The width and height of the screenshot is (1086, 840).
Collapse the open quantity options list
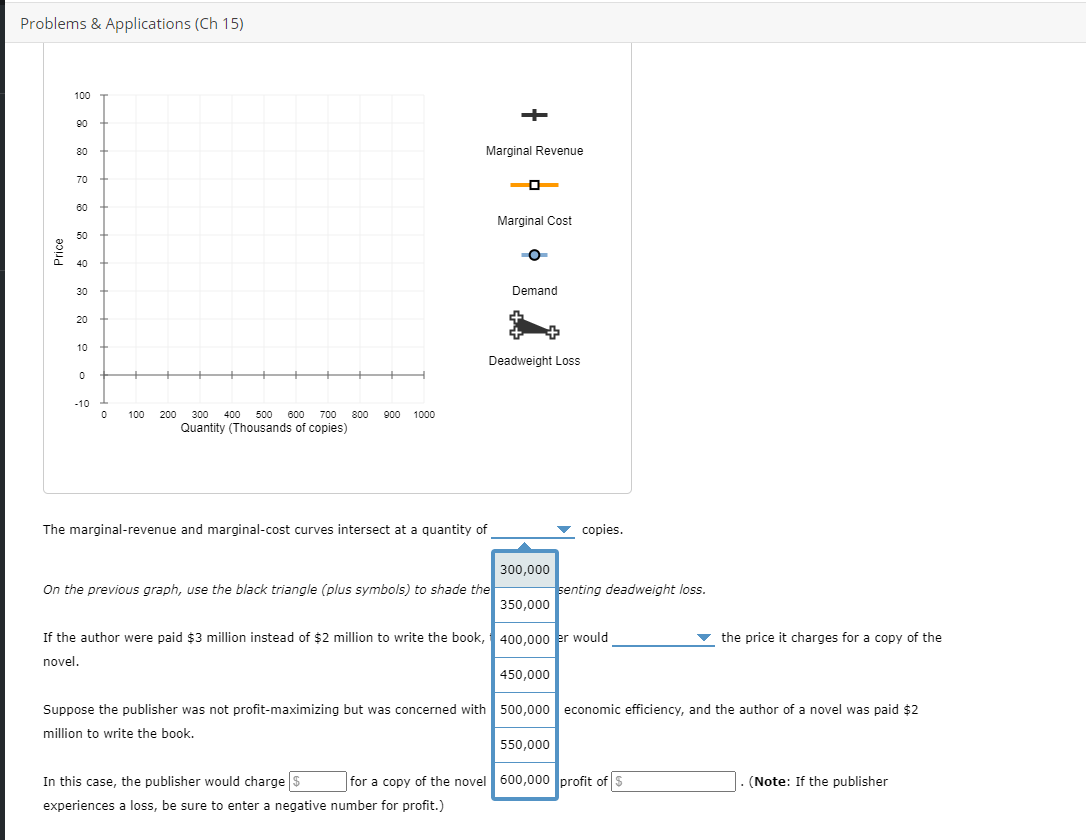coord(563,529)
